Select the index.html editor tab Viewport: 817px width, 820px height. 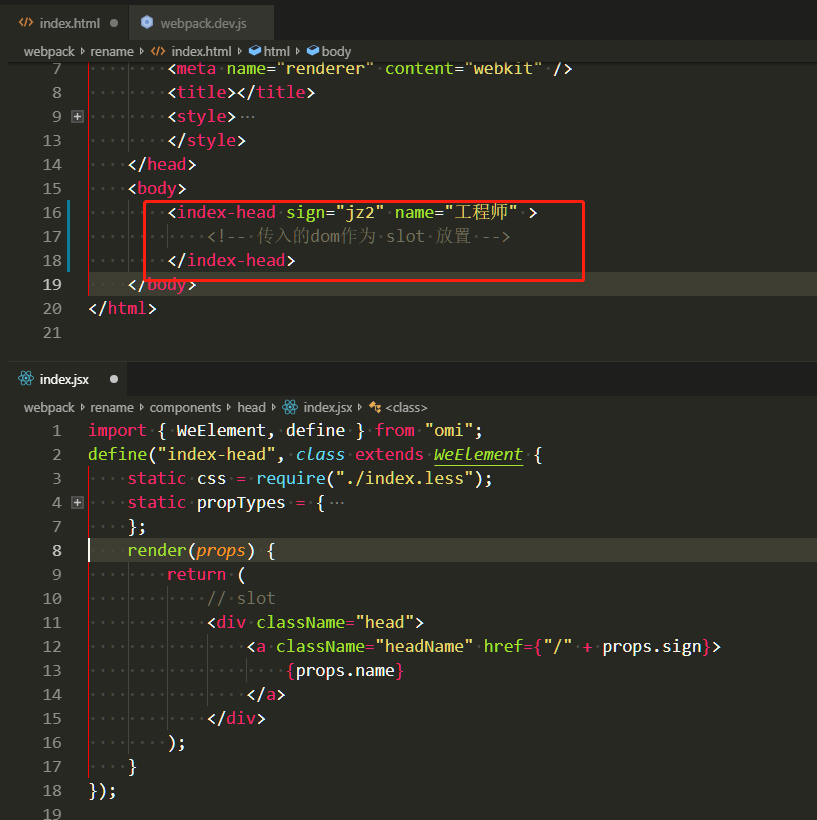tap(67, 22)
